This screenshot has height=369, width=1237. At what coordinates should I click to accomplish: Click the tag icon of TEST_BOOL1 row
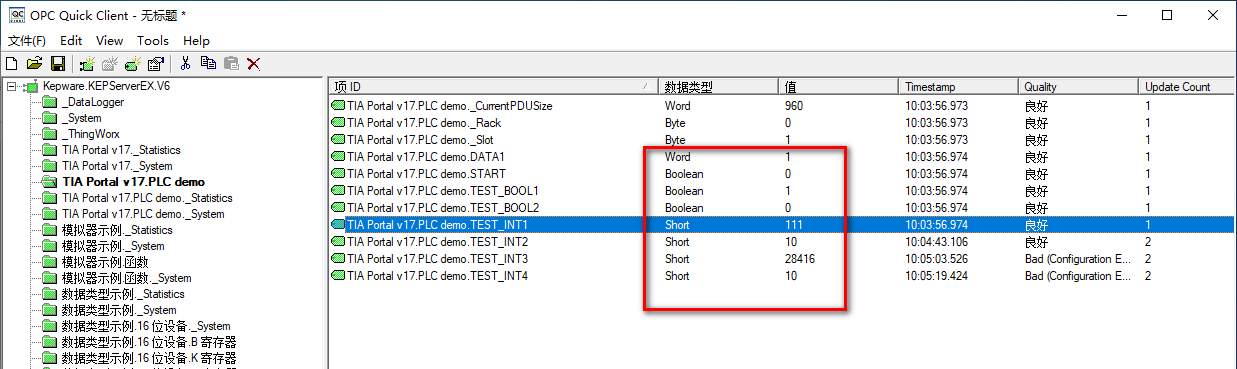[338, 191]
